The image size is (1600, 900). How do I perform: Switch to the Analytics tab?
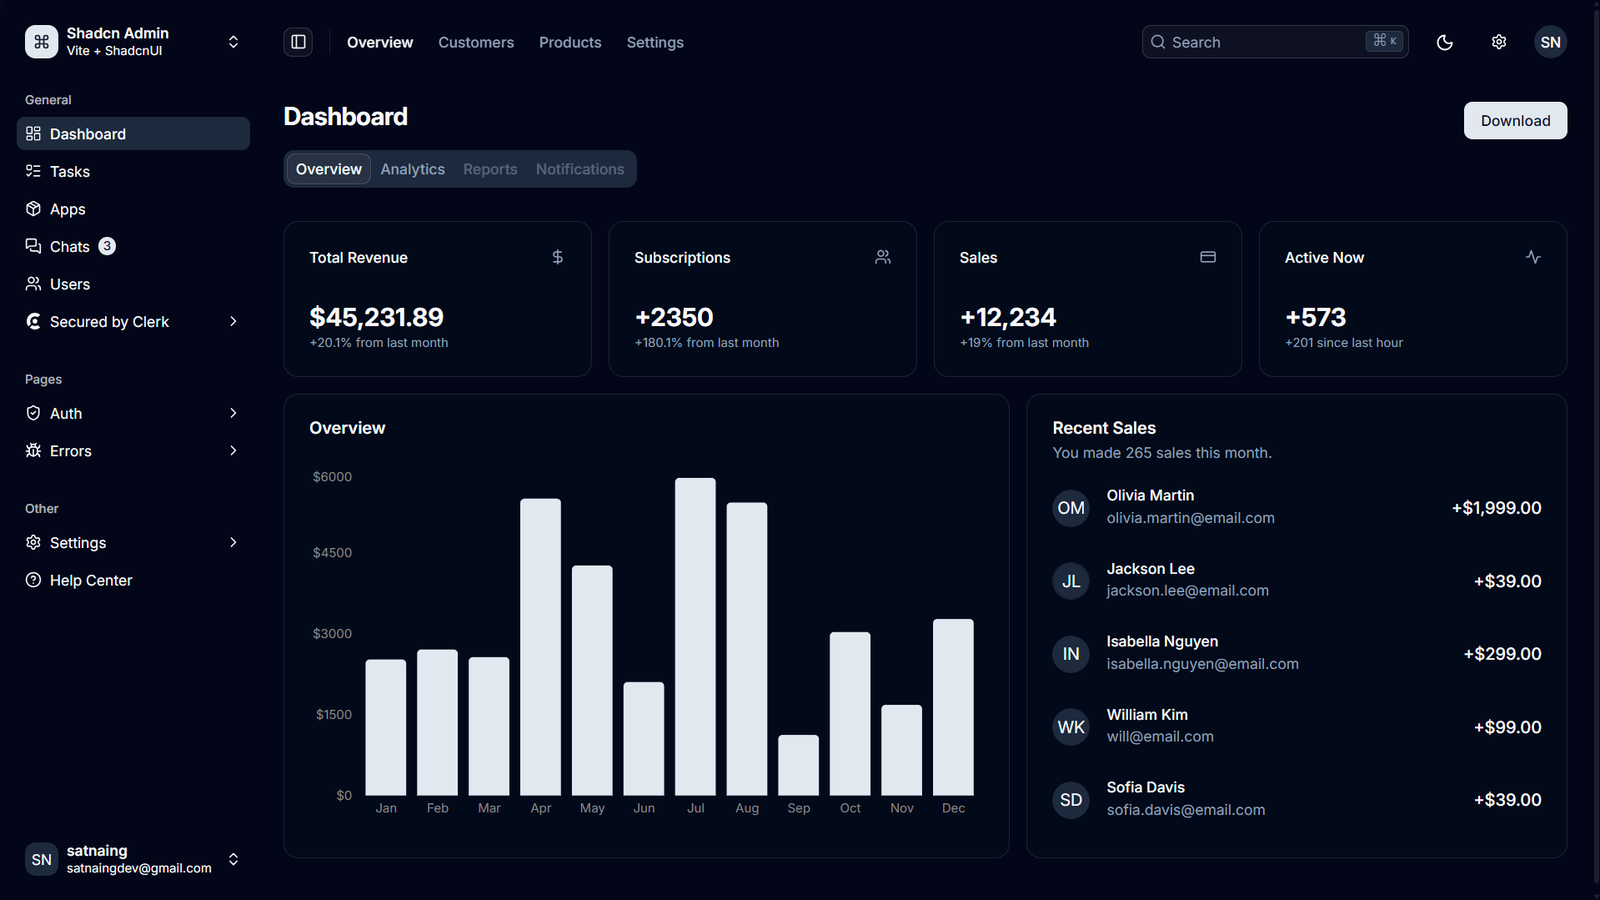click(412, 169)
